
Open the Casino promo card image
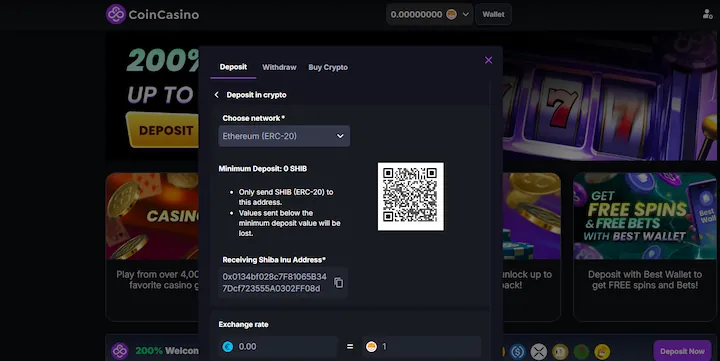(152, 216)
